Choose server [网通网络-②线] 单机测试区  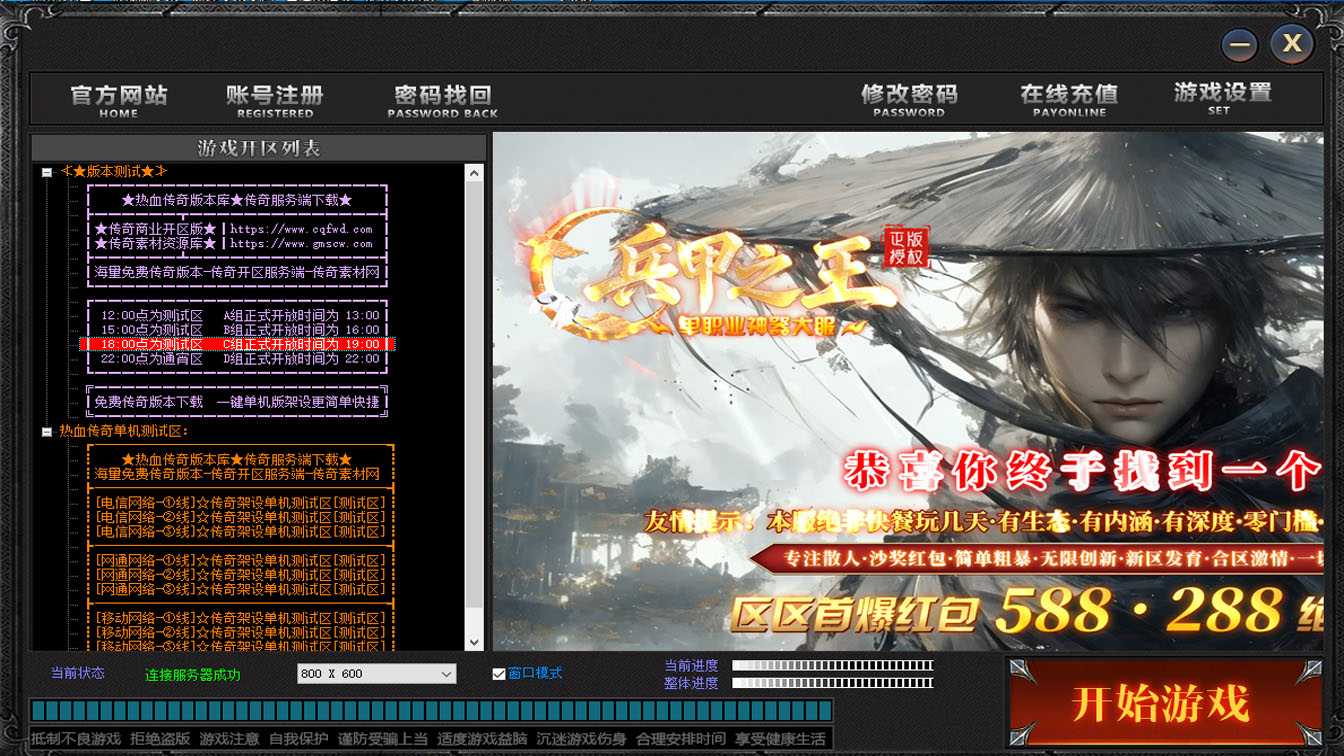[x=240, y=575]
